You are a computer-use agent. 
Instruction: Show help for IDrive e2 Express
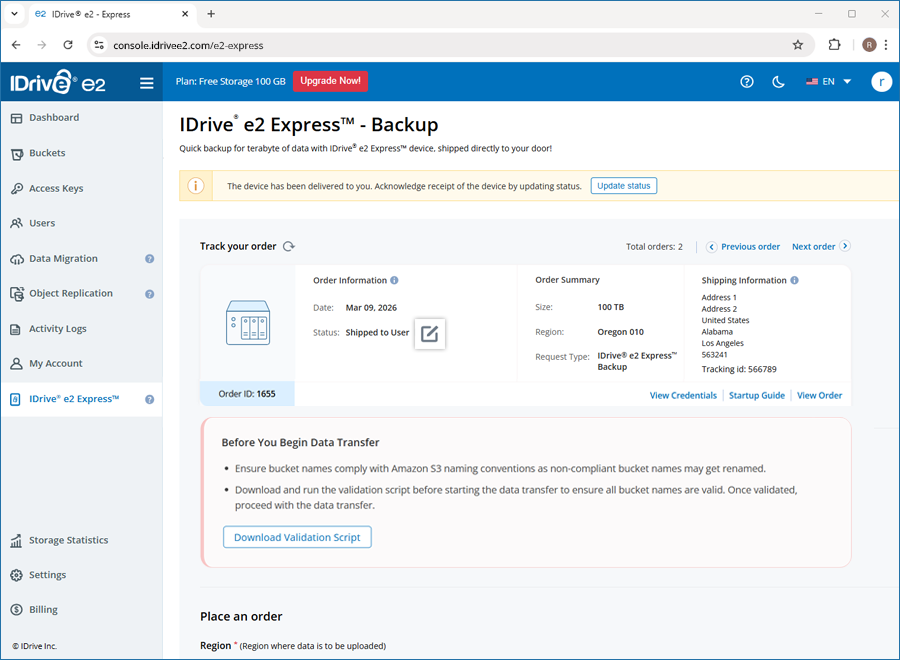(x=150, y=399)
